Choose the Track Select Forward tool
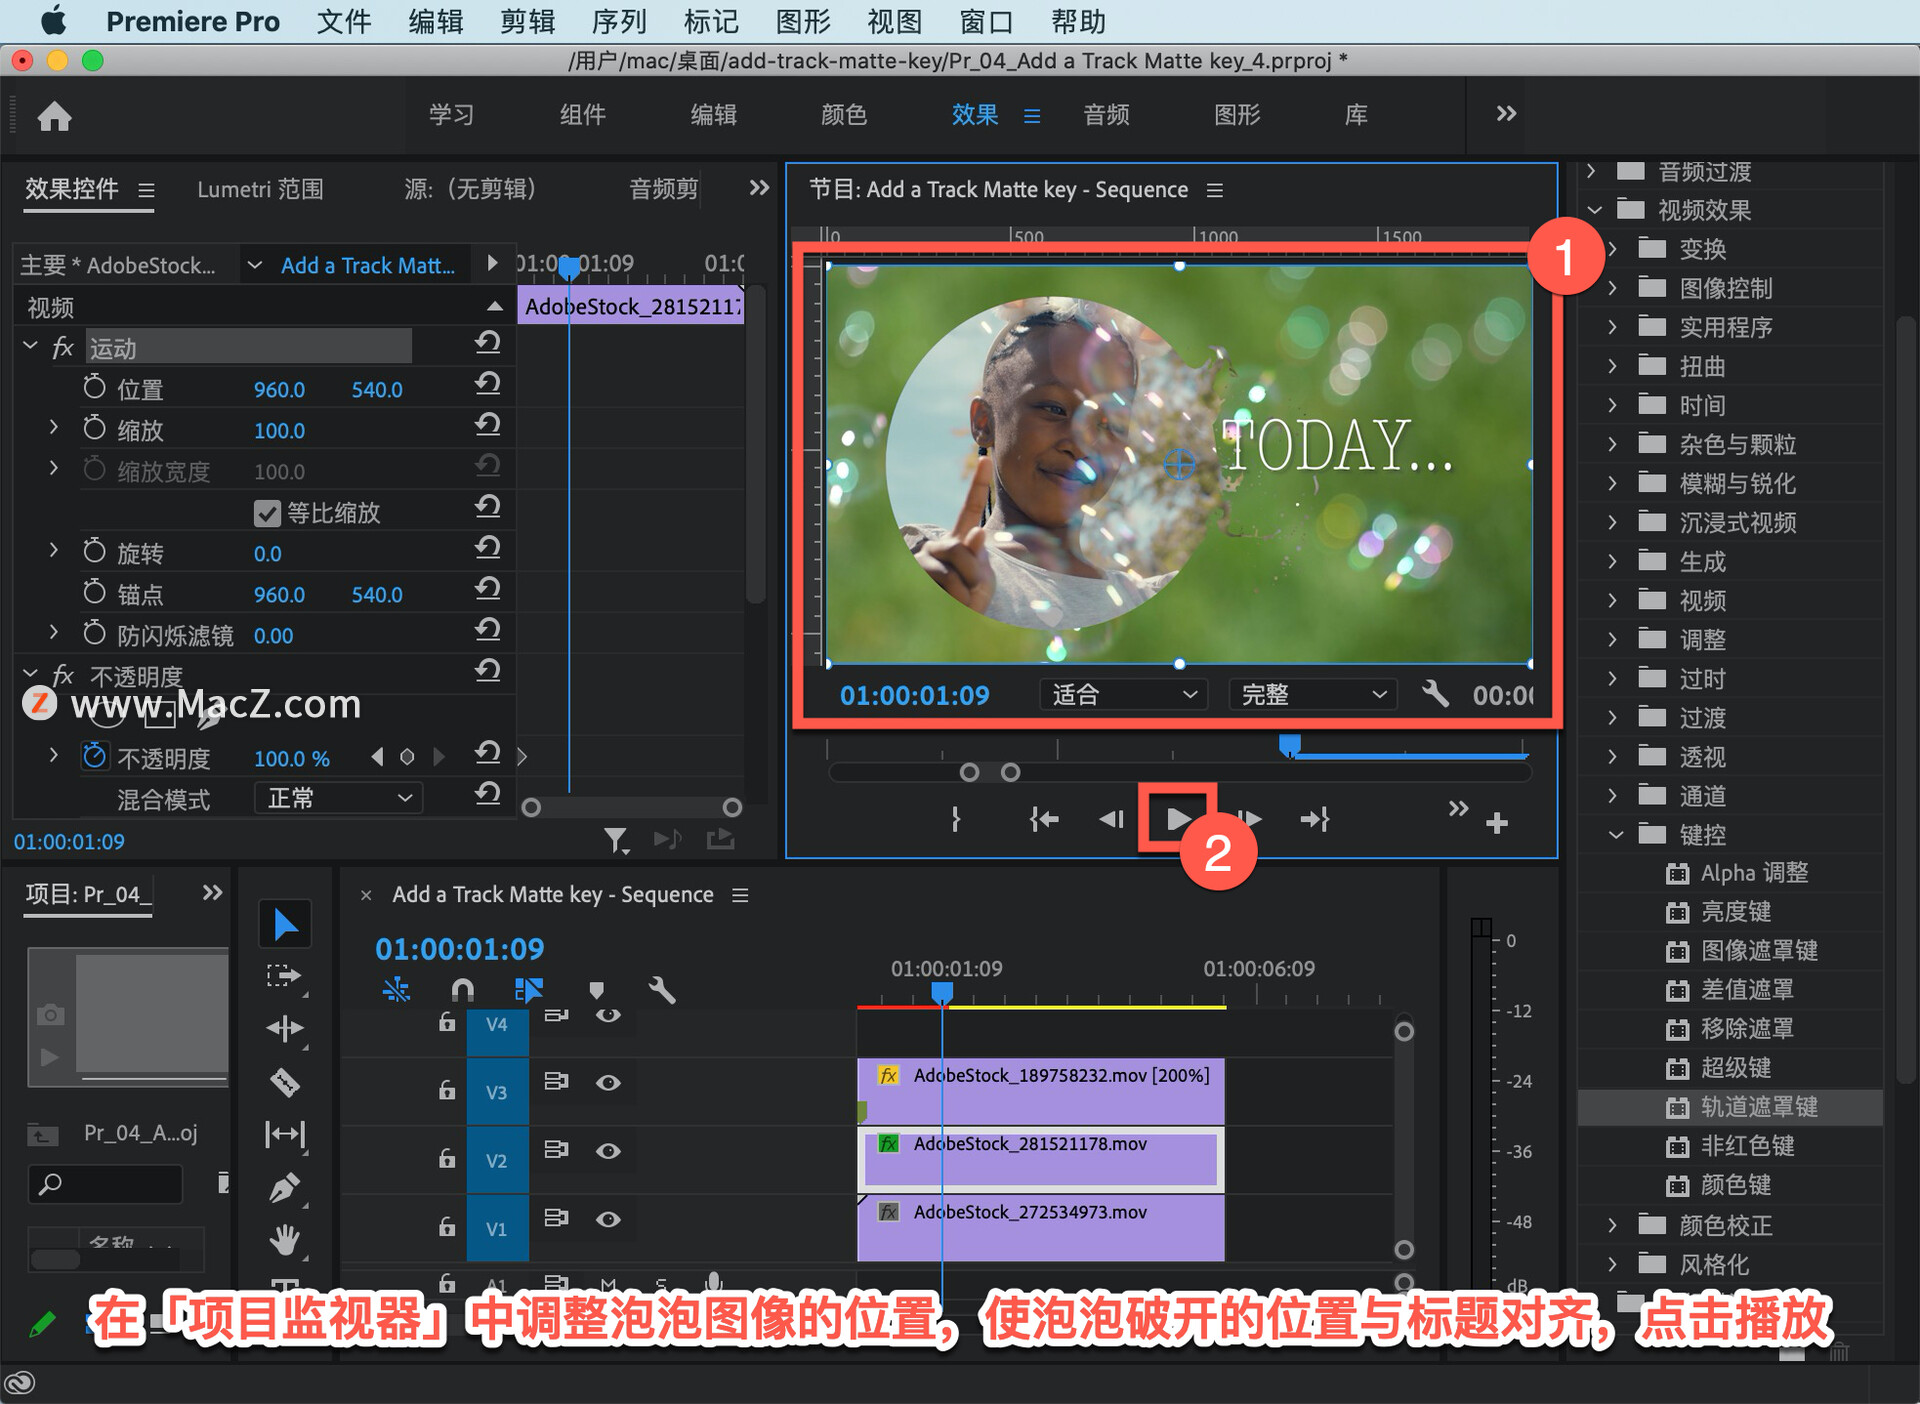1920x1404 pixels. [x=285, y=976]
